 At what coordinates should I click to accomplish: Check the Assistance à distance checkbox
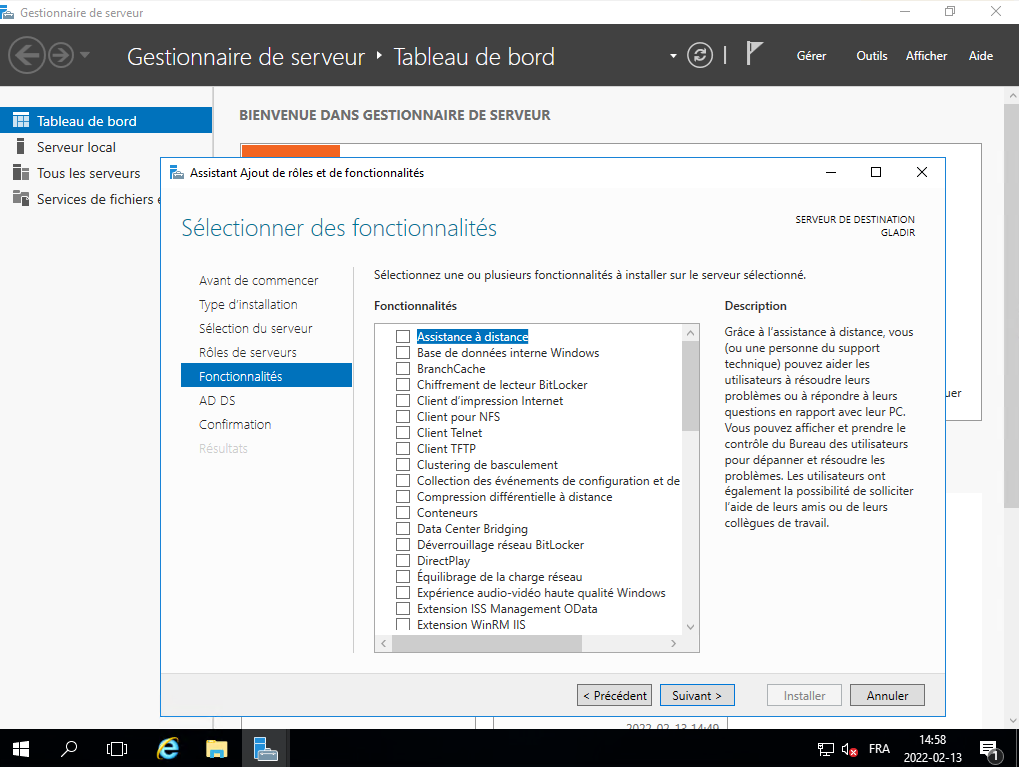coord(403,337)
